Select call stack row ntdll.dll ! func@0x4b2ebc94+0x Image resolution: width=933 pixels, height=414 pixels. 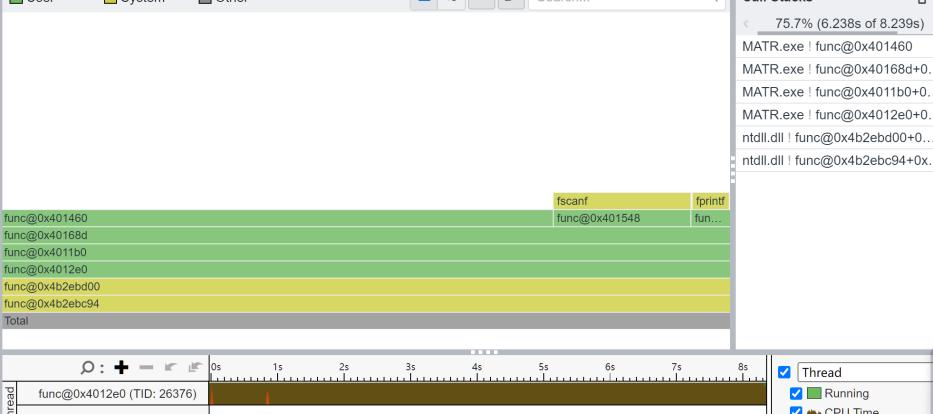point(834,160)
